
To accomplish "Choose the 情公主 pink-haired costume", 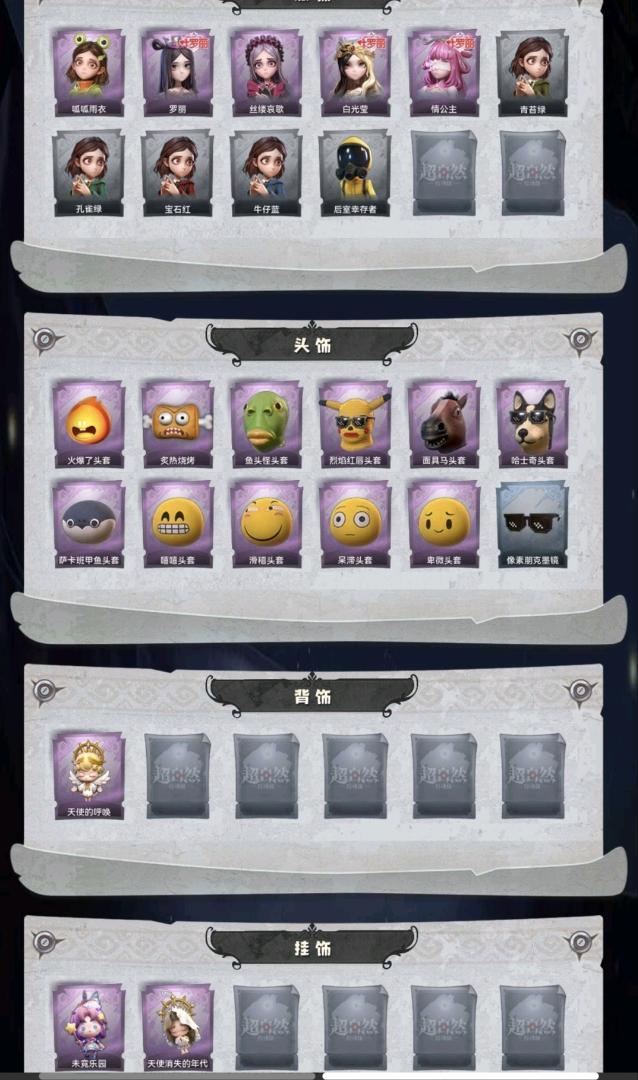I will (444, 72).
